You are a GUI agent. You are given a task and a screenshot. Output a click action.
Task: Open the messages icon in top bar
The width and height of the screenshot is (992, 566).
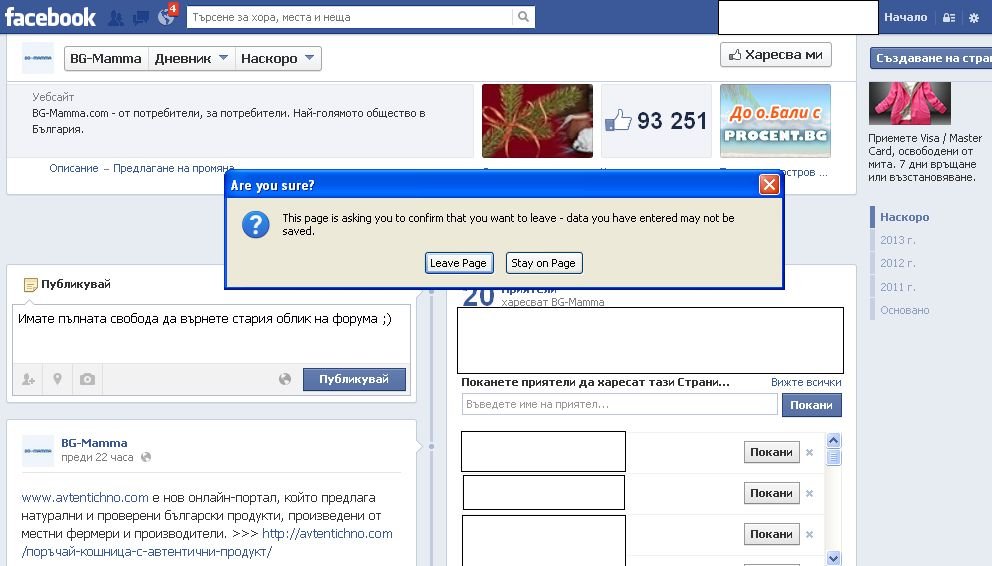(141, 18)
